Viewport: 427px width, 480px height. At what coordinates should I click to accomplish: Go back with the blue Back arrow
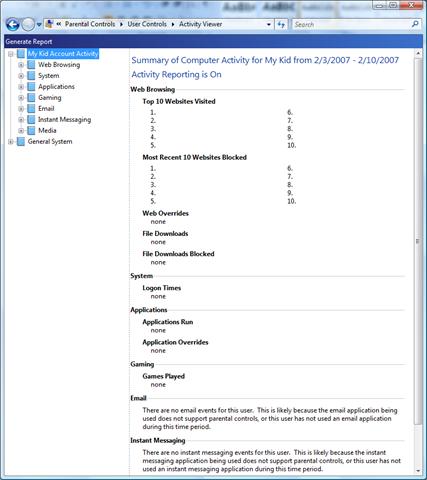(x=12, y=24)
